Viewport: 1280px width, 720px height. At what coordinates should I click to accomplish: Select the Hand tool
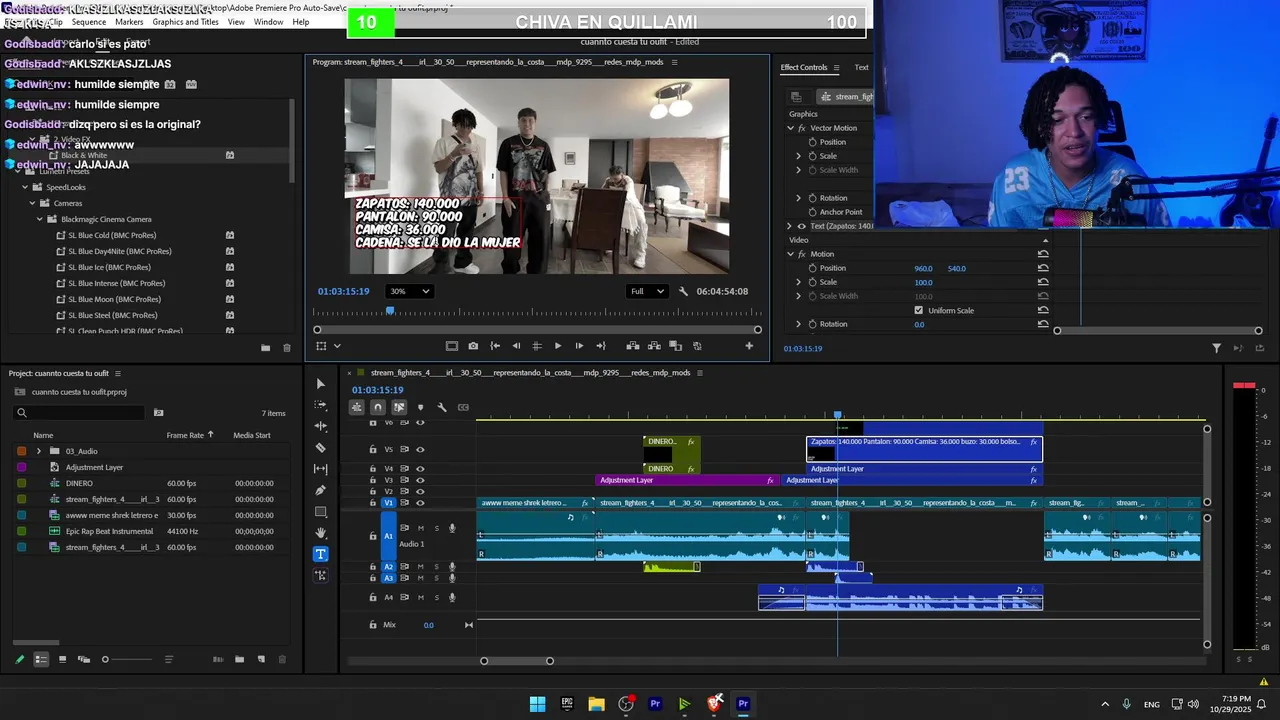(320, 533)
